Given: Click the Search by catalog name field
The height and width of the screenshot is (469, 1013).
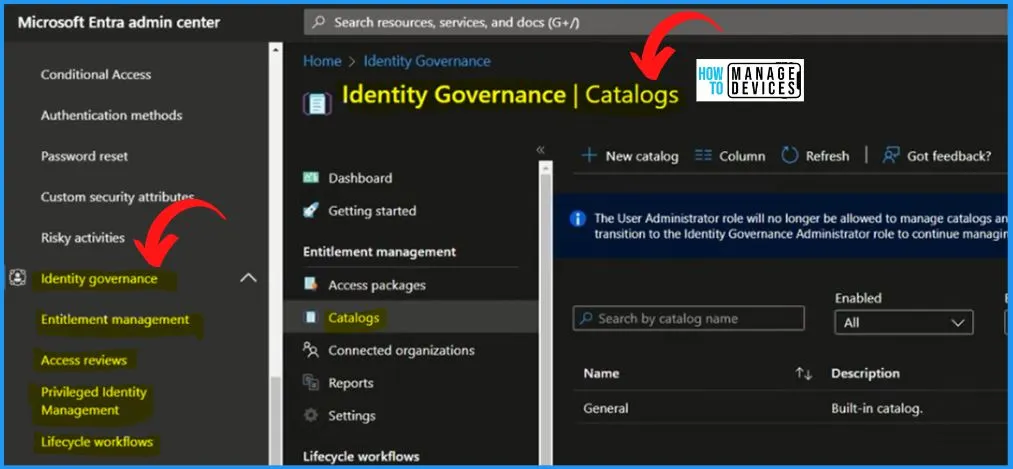Looking at the screenshot, I should coord(689,318).
